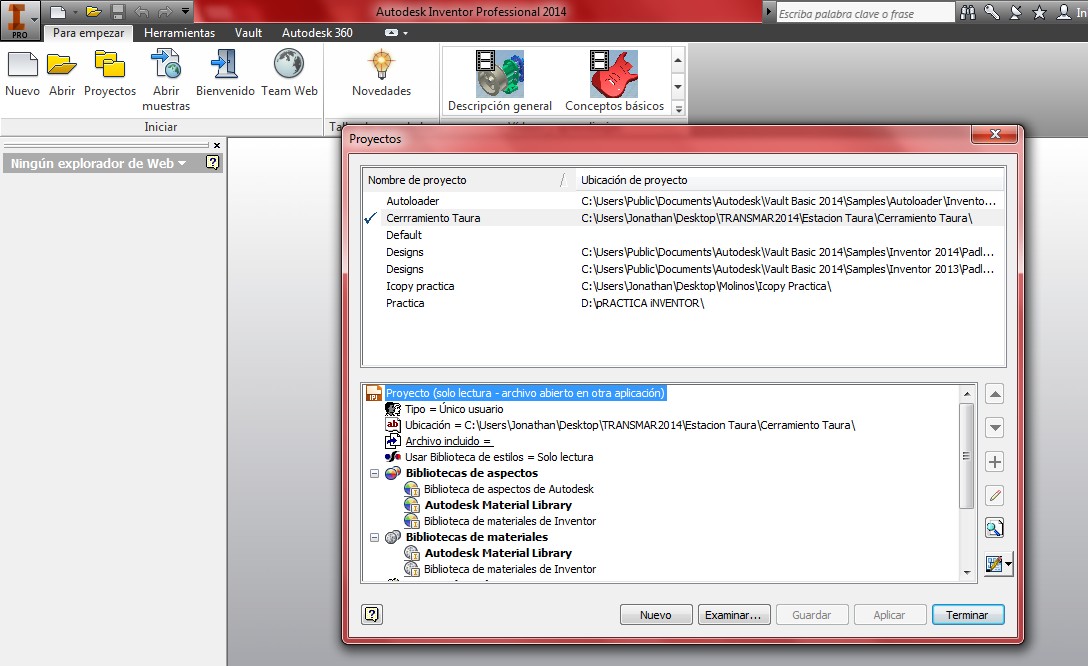Click the satellite dish communication center icon
This screenshot has width=1088, height=666.
click(x=1015, y=12)
